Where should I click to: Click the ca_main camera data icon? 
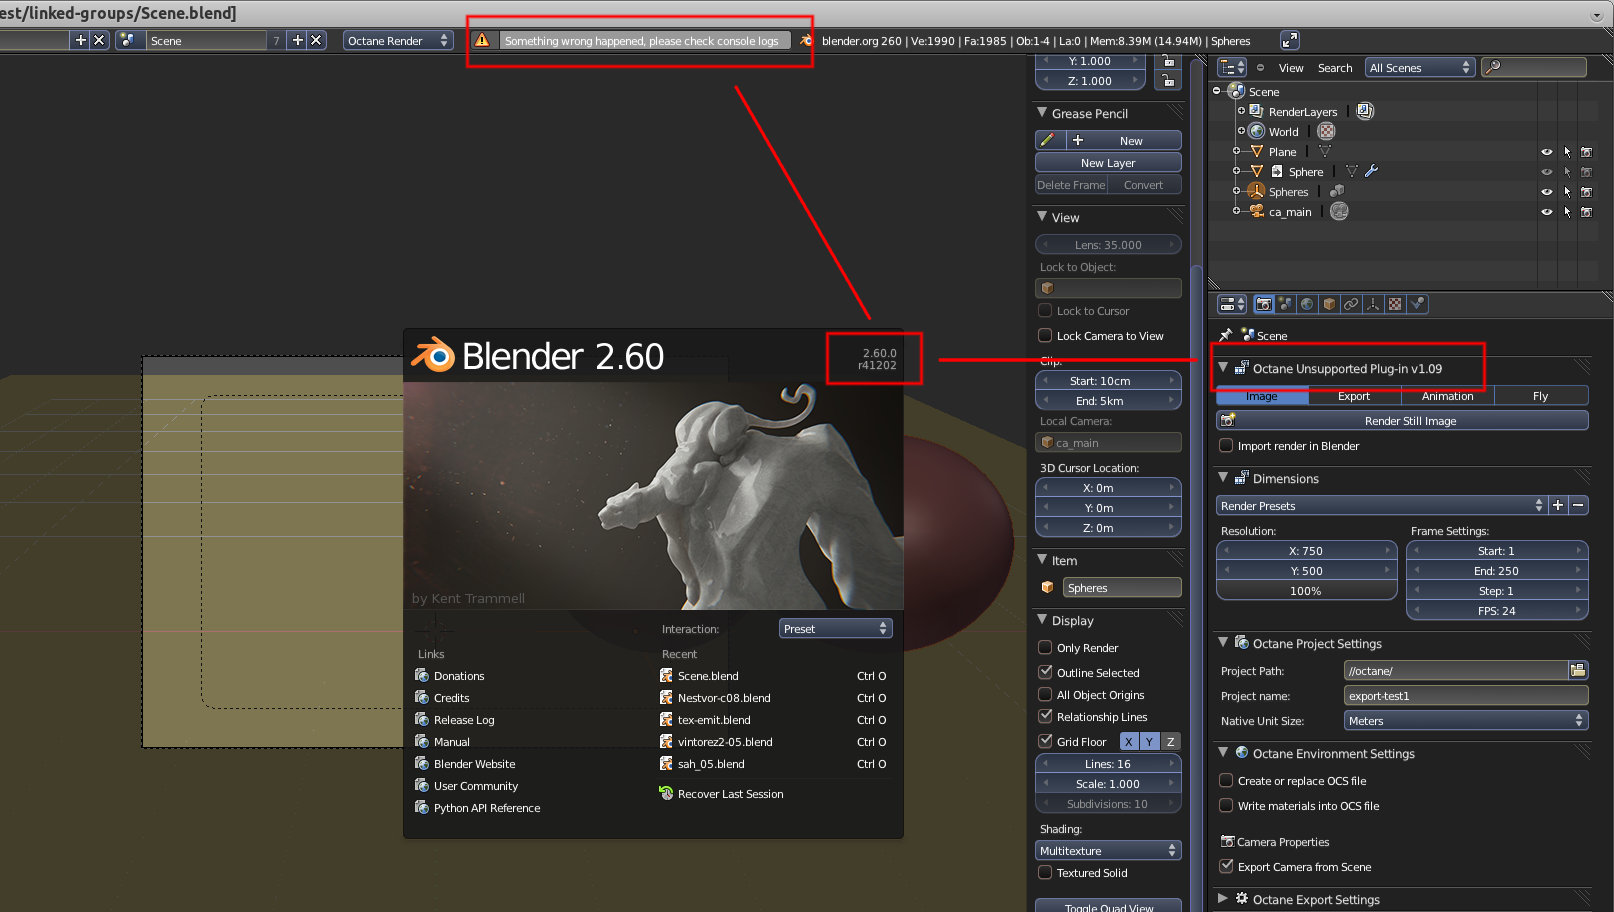(x=1340, y=211)
